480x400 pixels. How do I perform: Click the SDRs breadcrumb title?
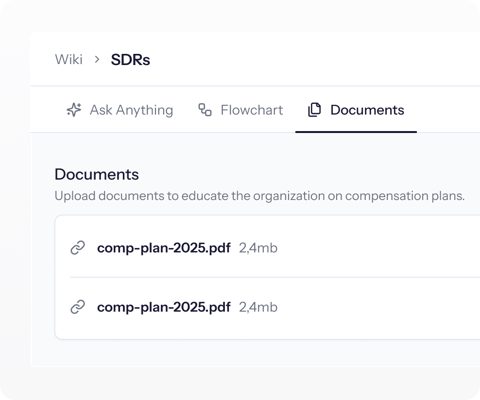[130, 60]
